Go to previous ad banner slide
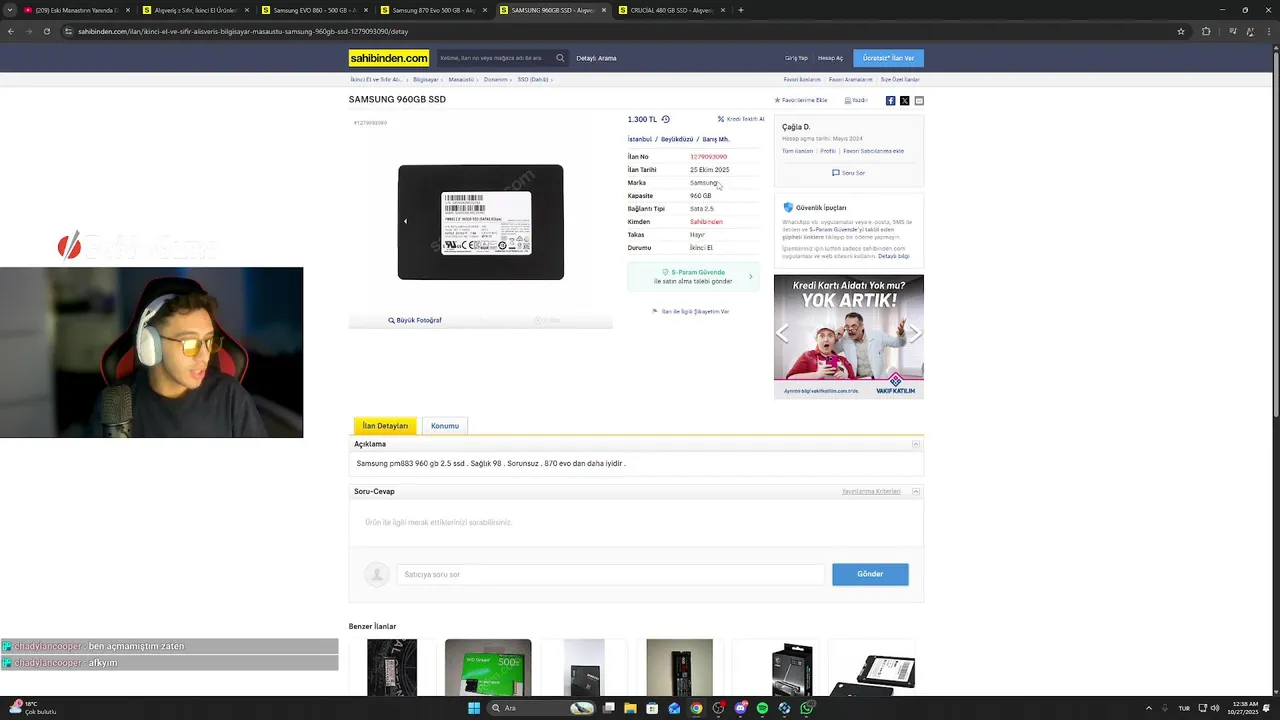The image size is (1280, 720). click(x=783, y=334)
